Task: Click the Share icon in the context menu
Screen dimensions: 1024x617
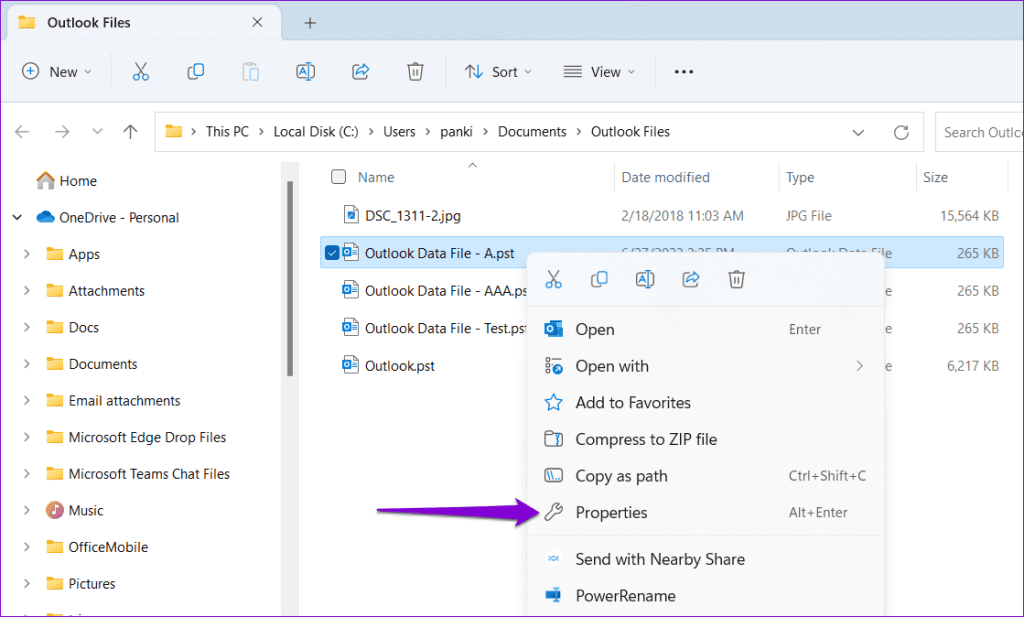Action: tap(690, 279)
